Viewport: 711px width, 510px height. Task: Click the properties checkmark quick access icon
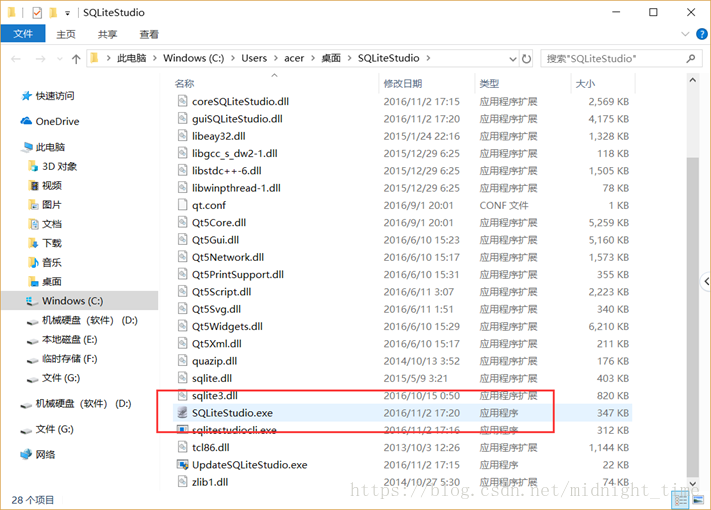click(x=37, y=13)
